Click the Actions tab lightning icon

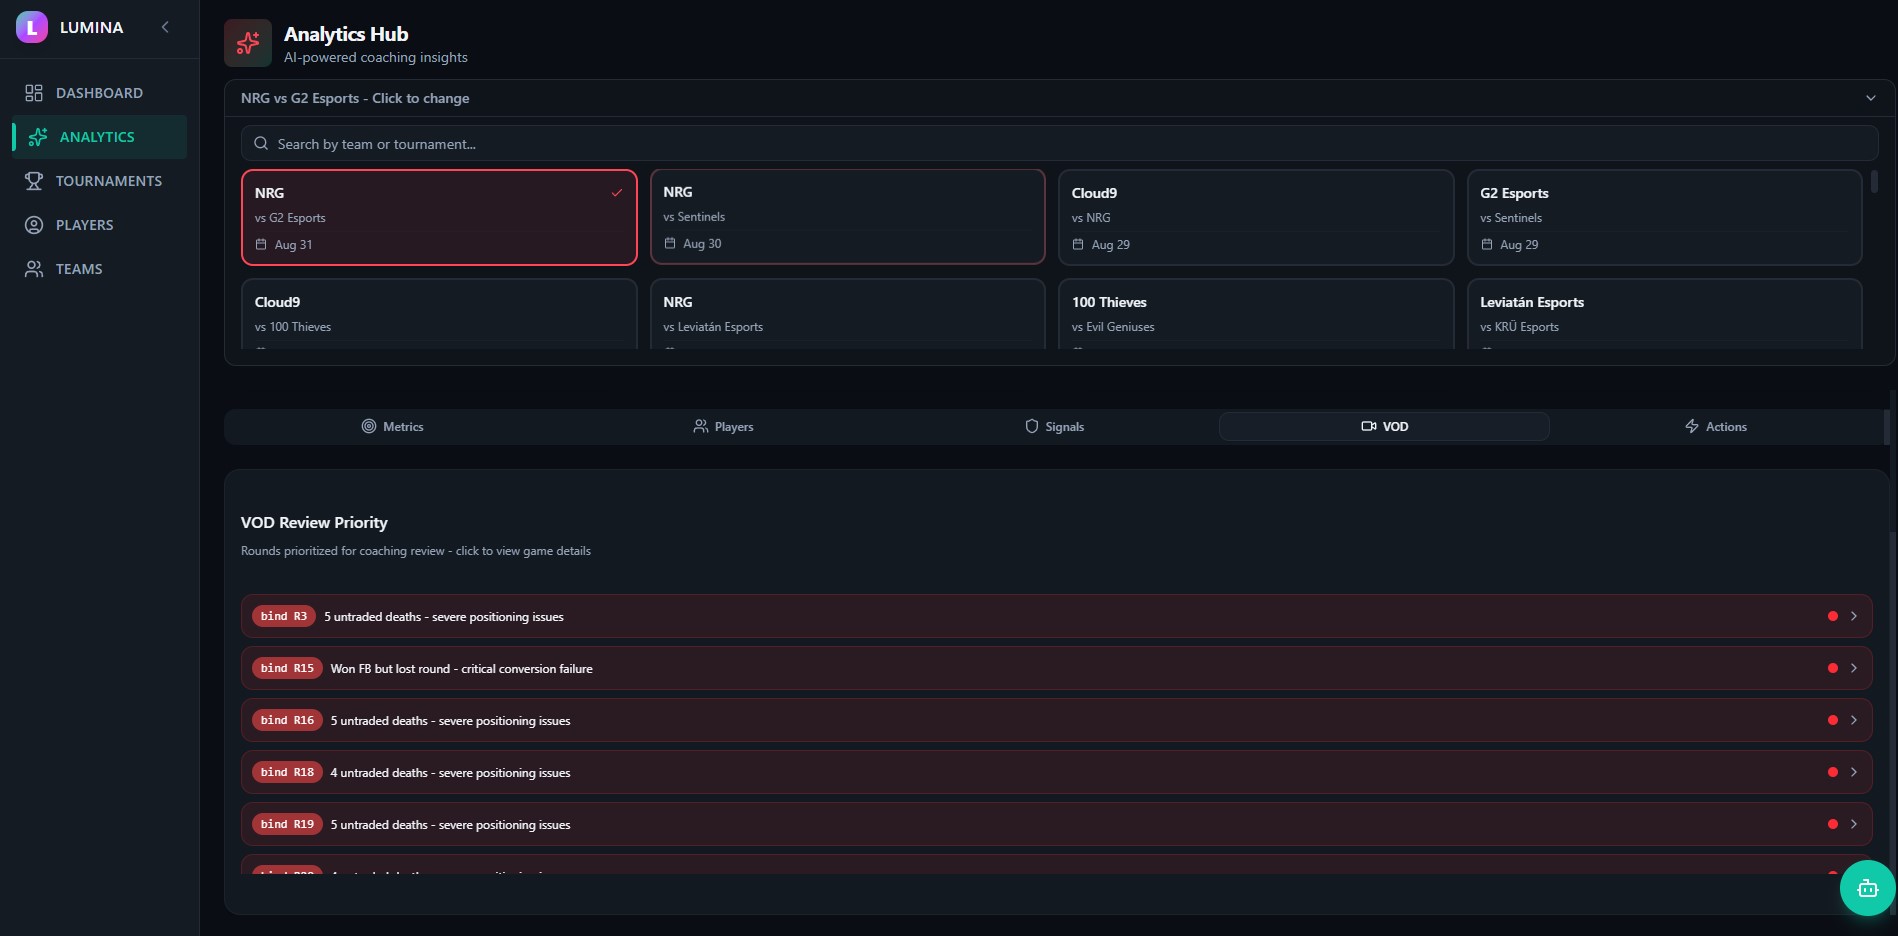pos(1692,426)
